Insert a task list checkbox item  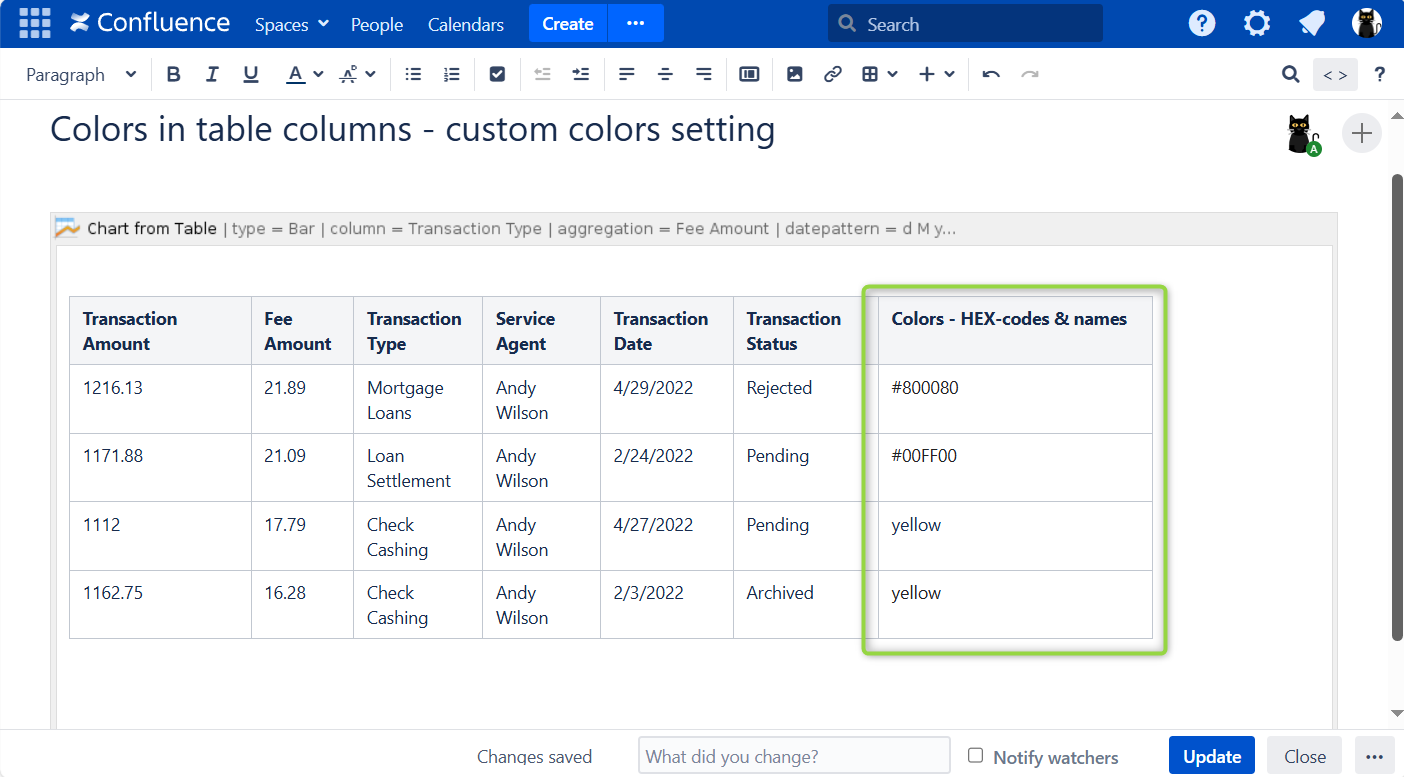click(x=498, y=74)
